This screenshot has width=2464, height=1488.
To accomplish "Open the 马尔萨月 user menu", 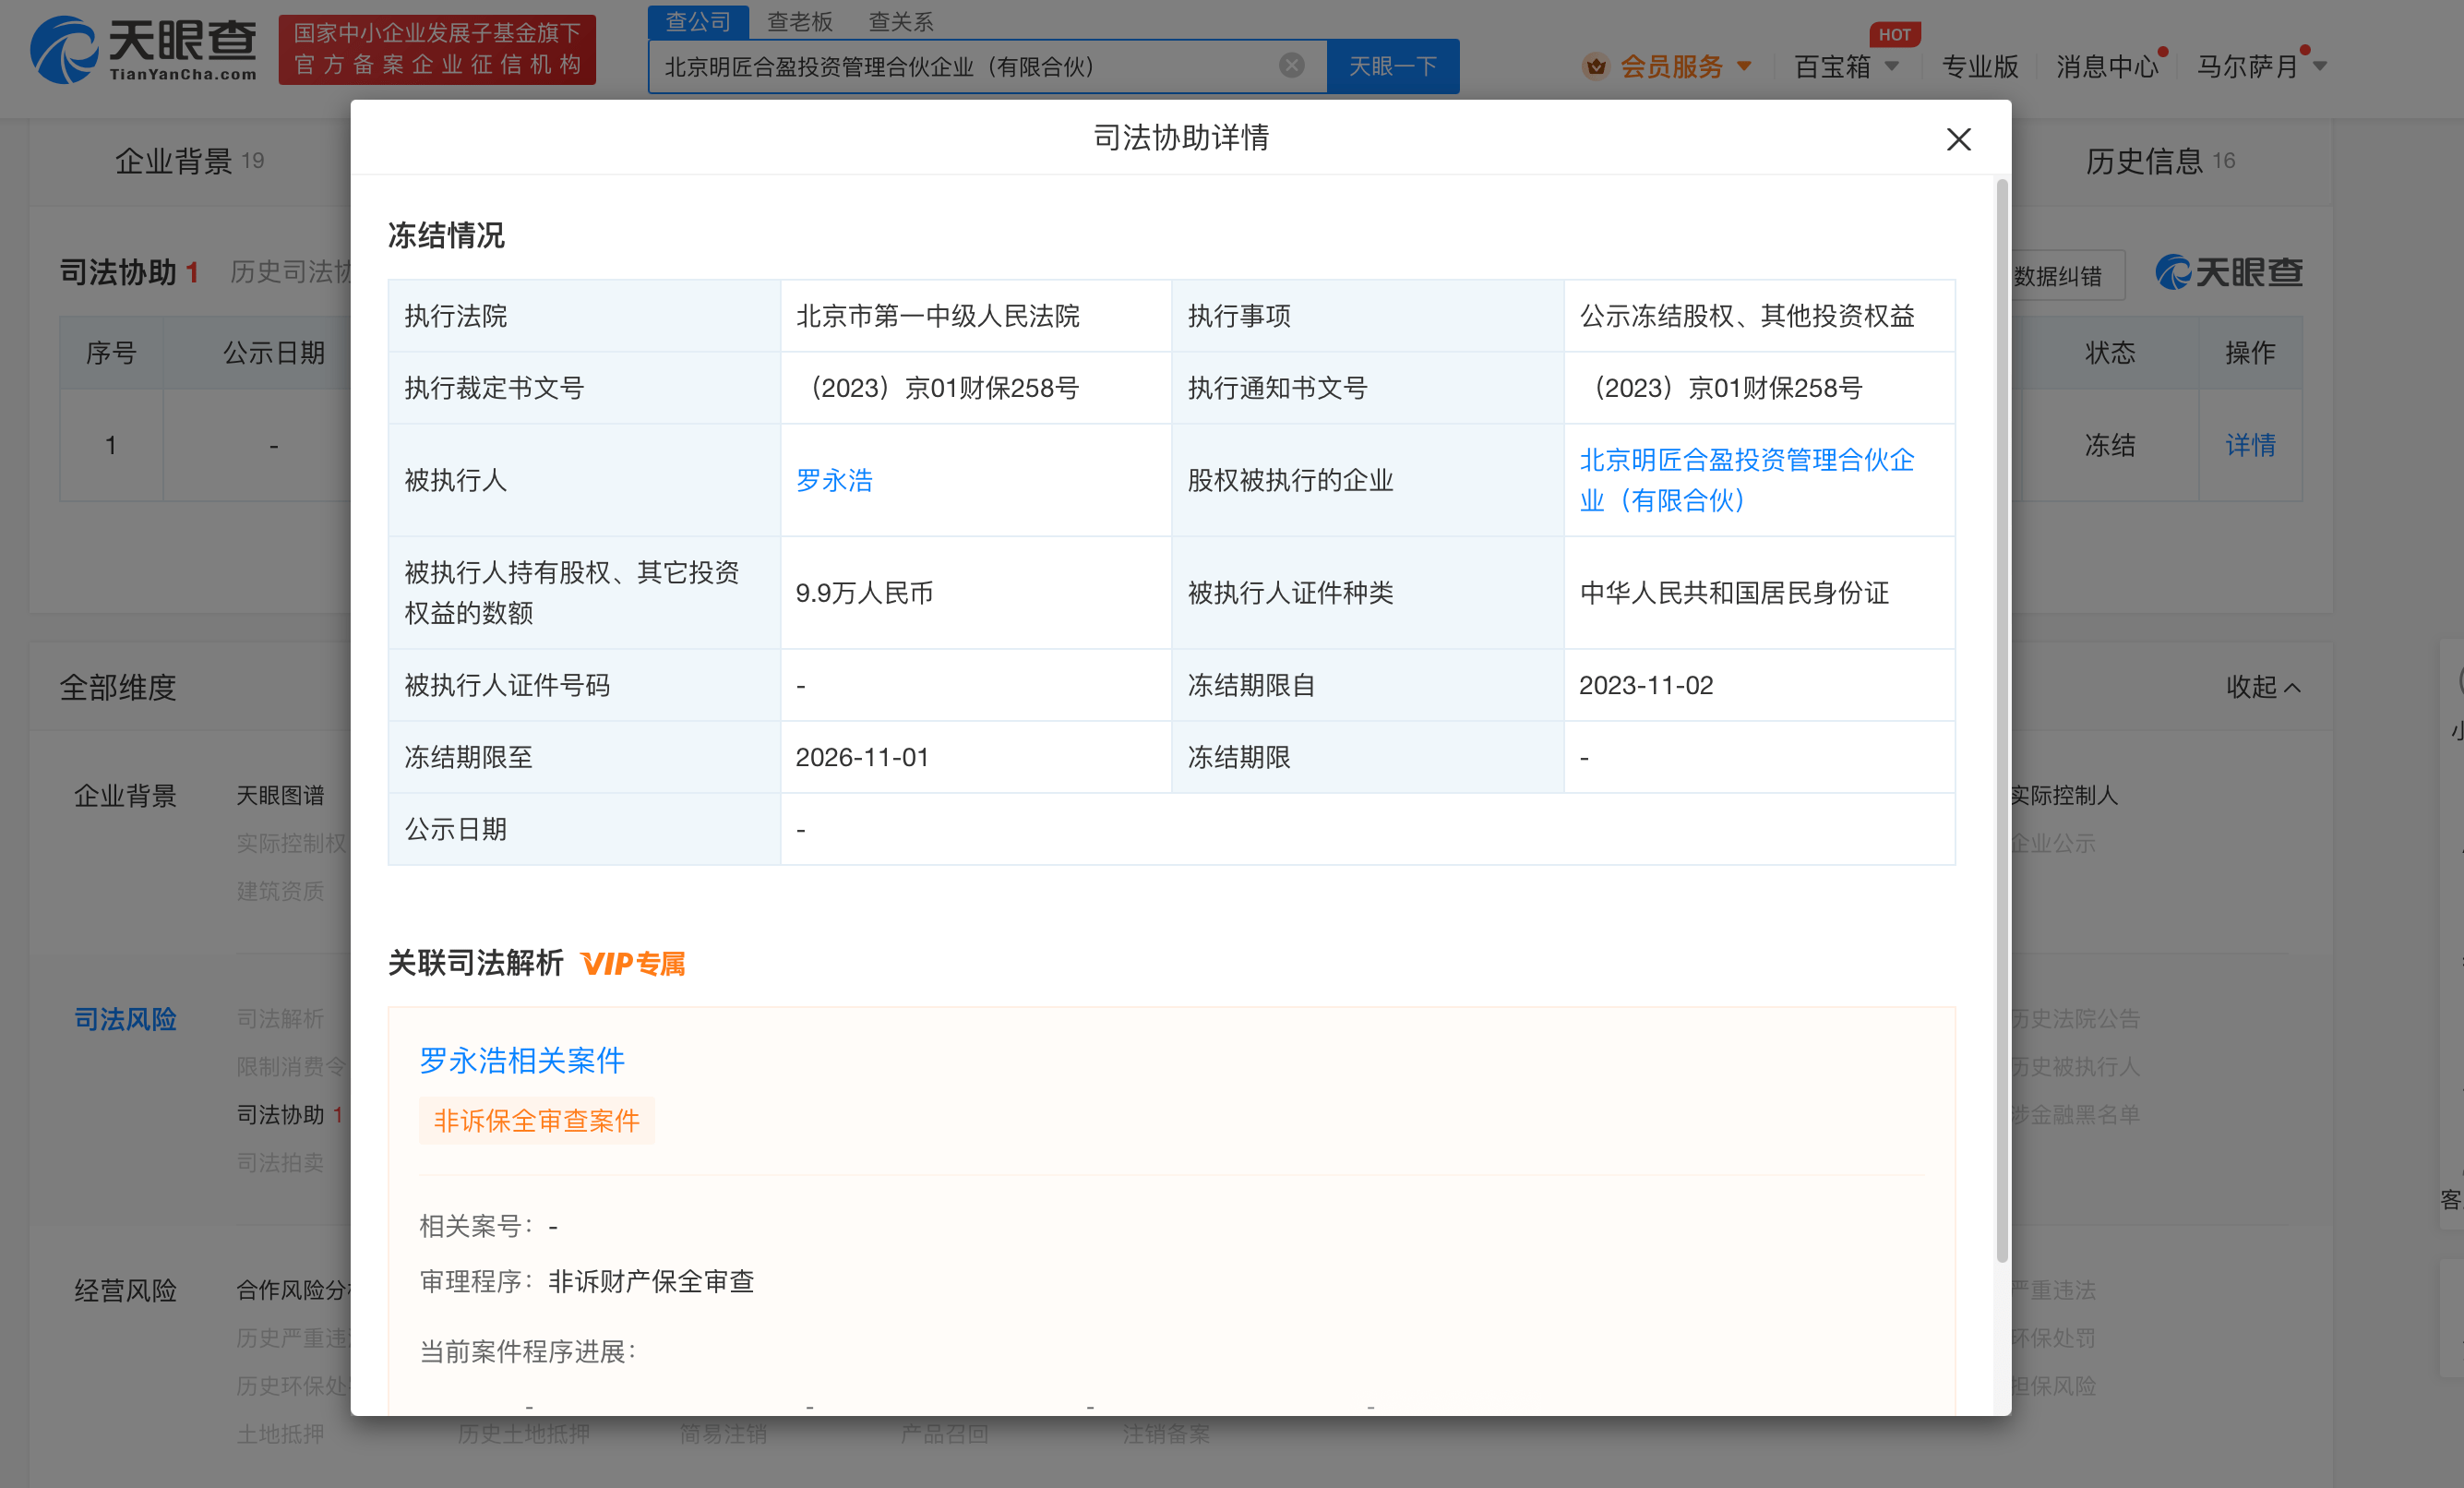I will pyautogui.click(x=2262, y=67).
